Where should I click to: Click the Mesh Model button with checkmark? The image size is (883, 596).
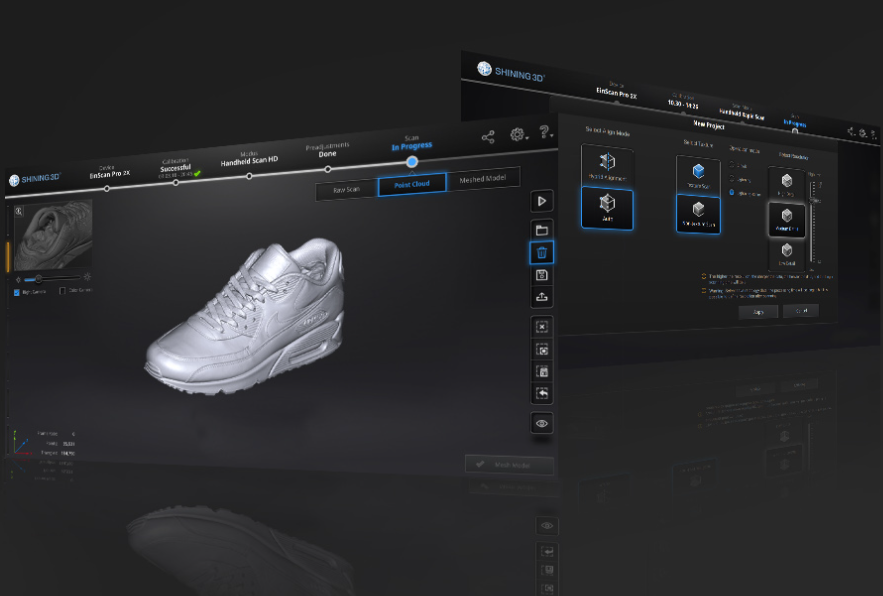coord(510,465)
